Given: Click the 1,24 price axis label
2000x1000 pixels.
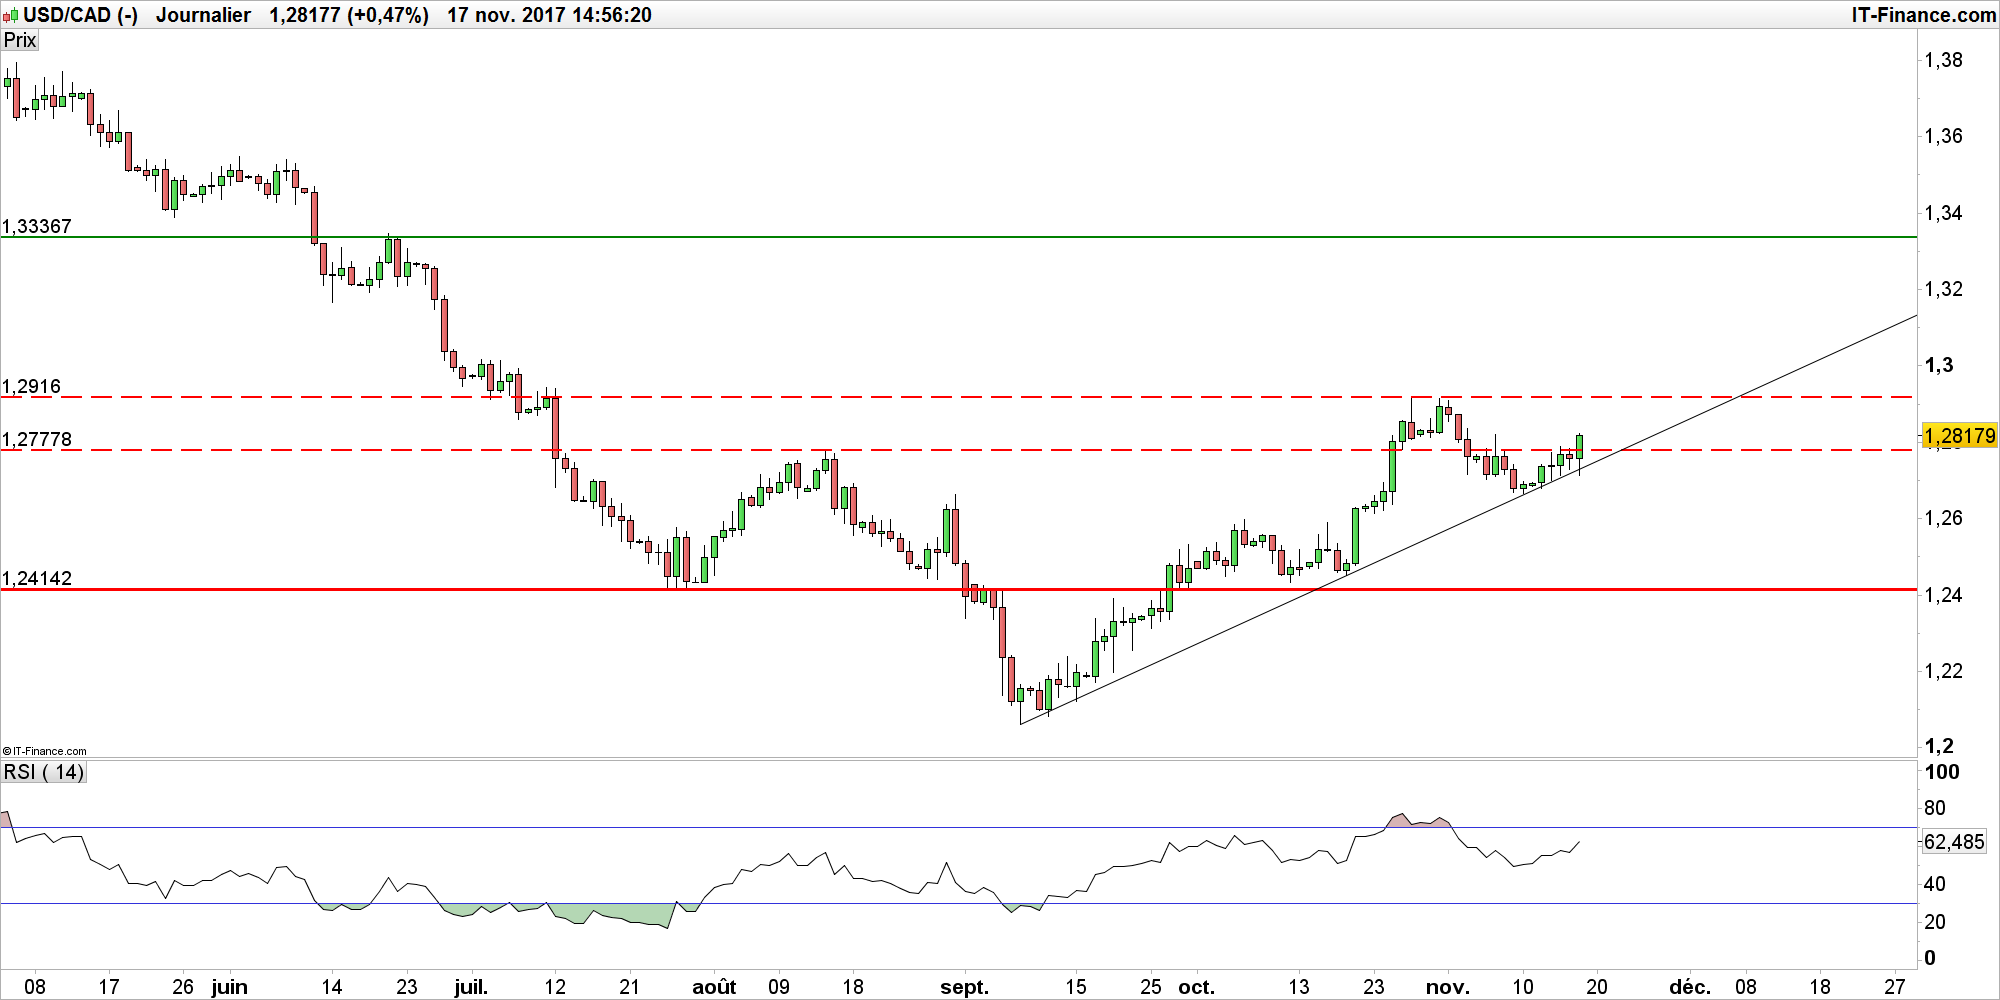Looking at the screenshot, I should pos(1943,595).
